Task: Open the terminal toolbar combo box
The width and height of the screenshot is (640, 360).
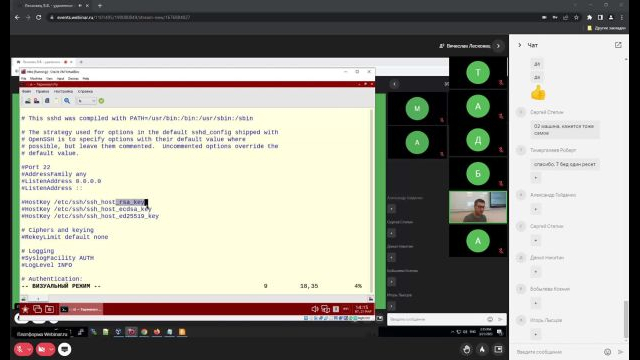Action: pyautogui.click(x=86, y=101)
